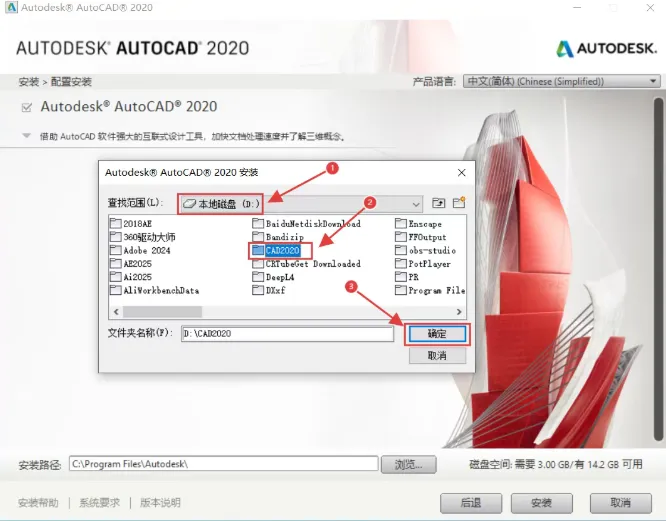The image size is (666, 521).
Task: Select the PR folder
Action: [x=407, y=277]
